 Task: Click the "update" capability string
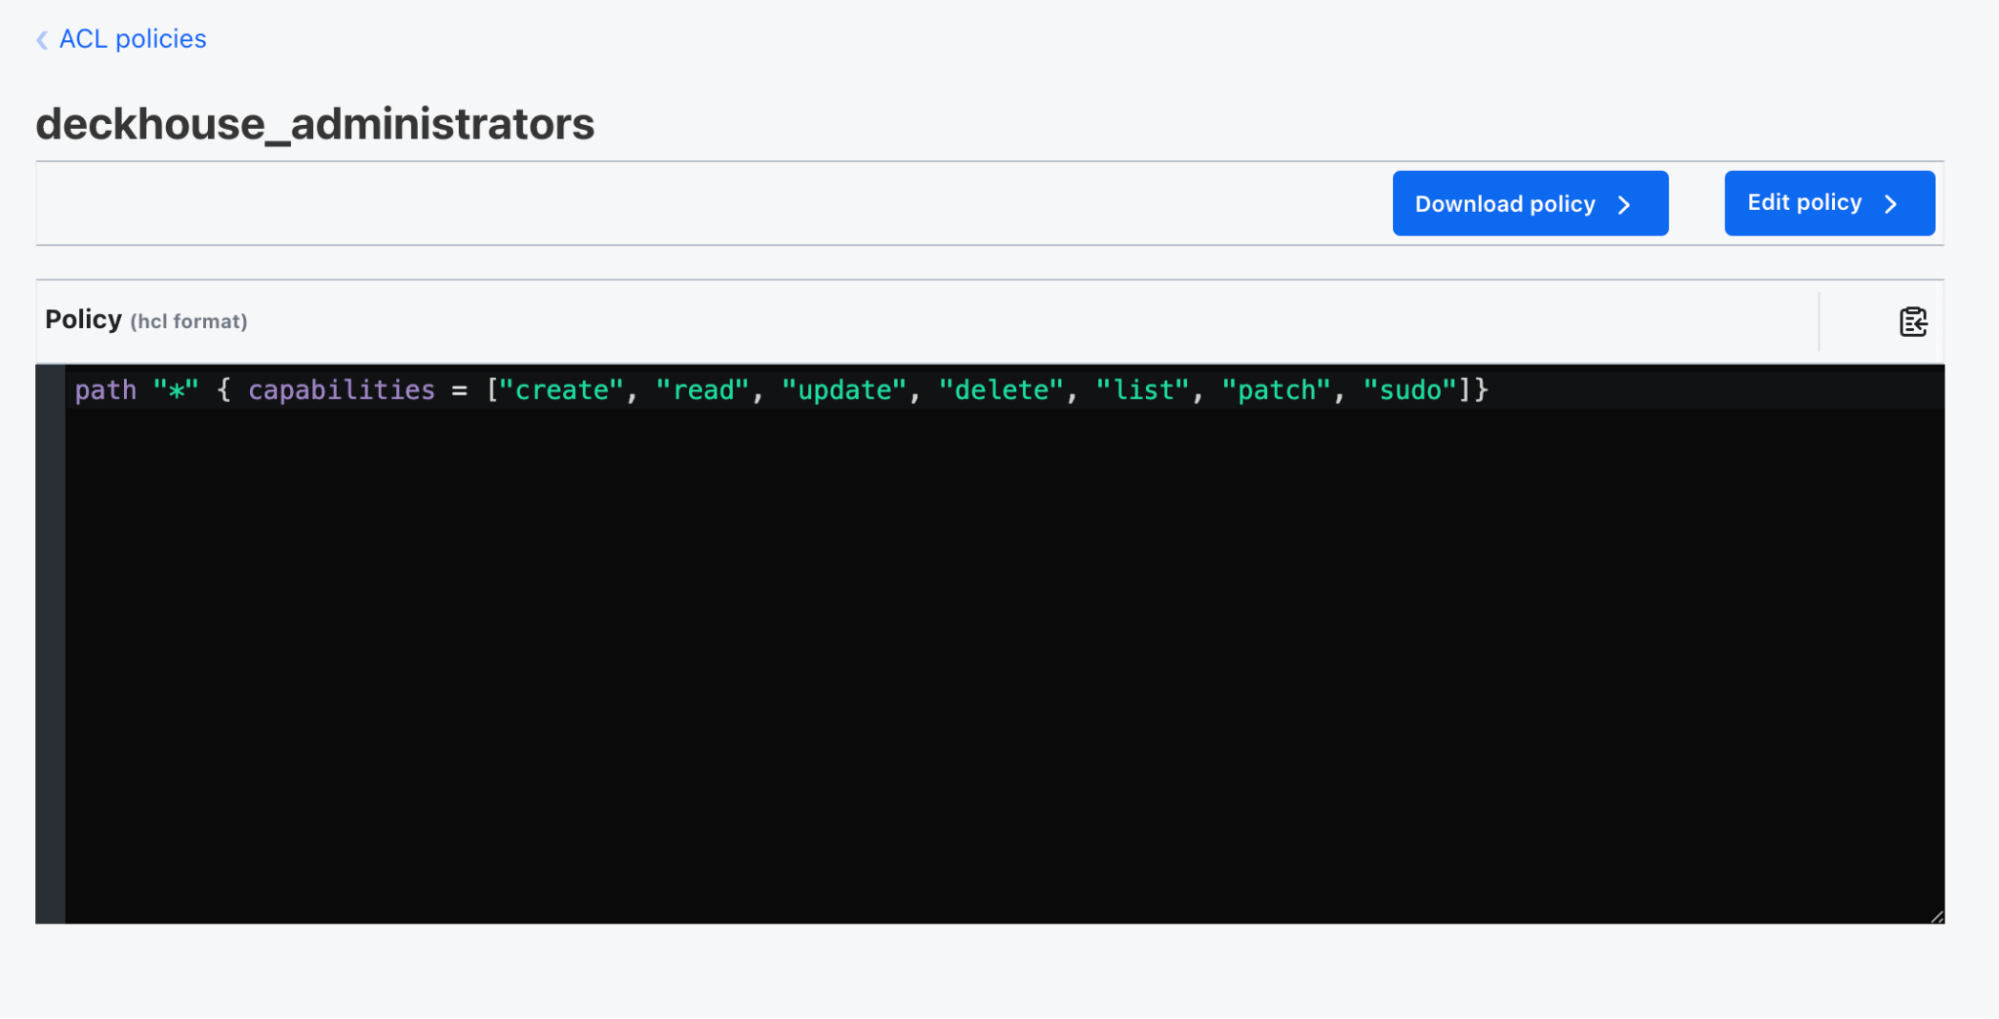pos(844,390)
